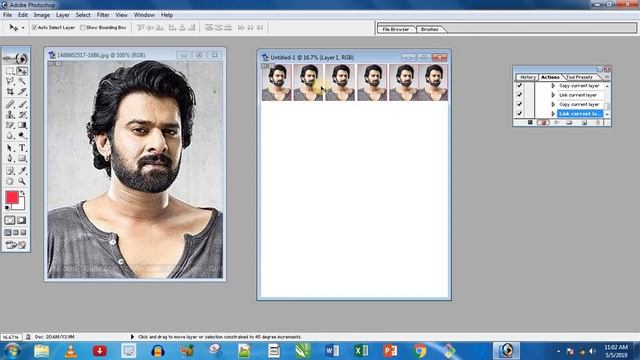Open the status bar document info arrow
This screenshot has width=640, height=360.
(x=132, y=337)
